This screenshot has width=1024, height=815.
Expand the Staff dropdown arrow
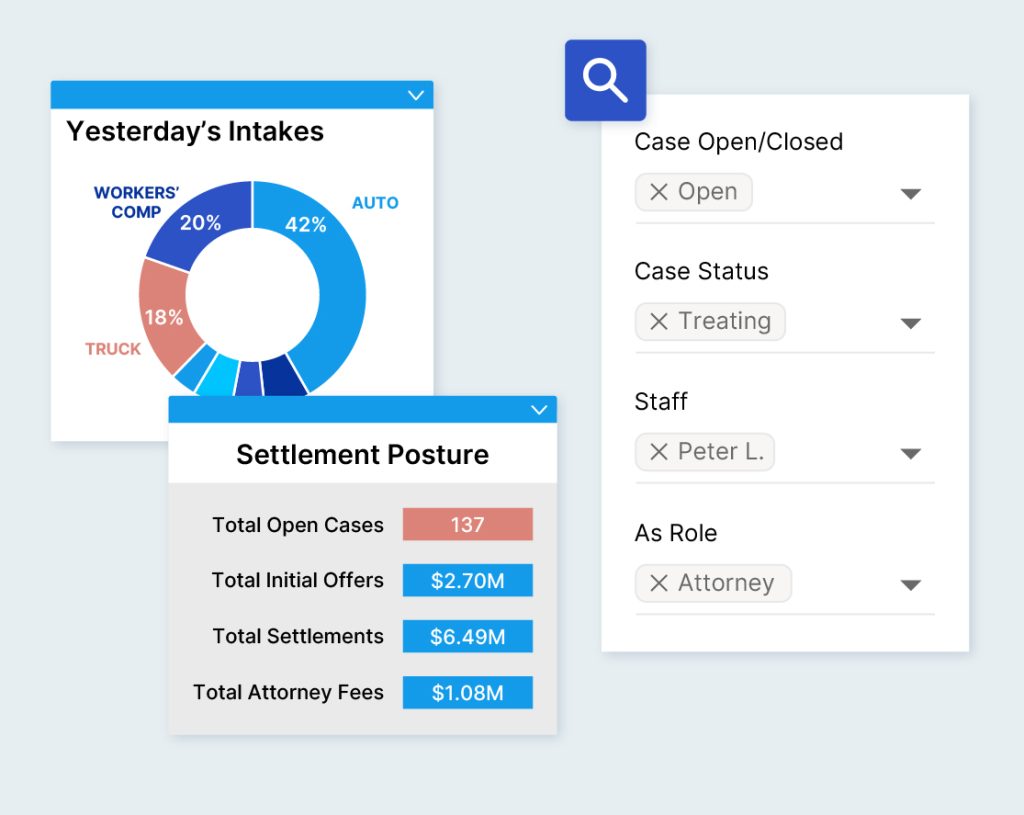coord(910,454)
